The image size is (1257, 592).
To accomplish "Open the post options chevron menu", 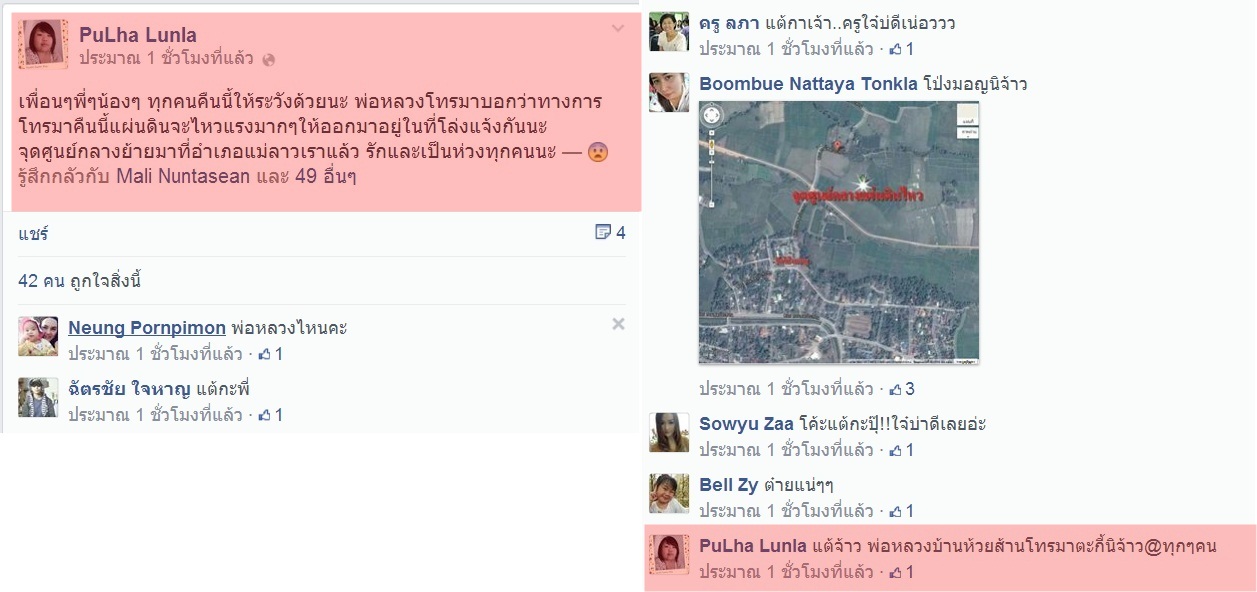I will click(618, 29).
